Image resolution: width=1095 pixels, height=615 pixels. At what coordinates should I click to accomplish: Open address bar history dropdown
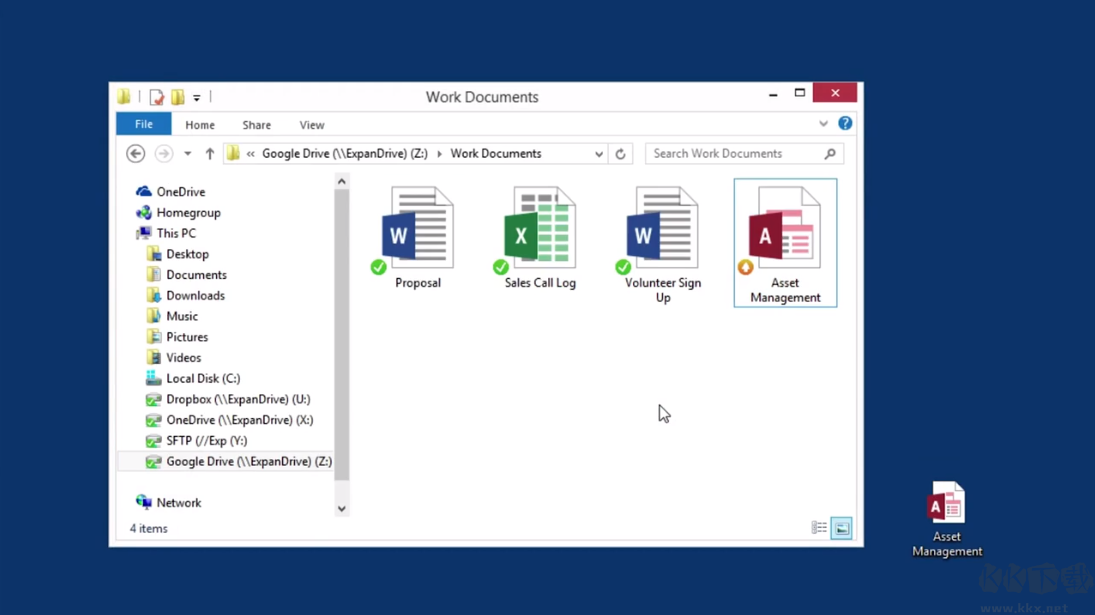coord(598,154)
